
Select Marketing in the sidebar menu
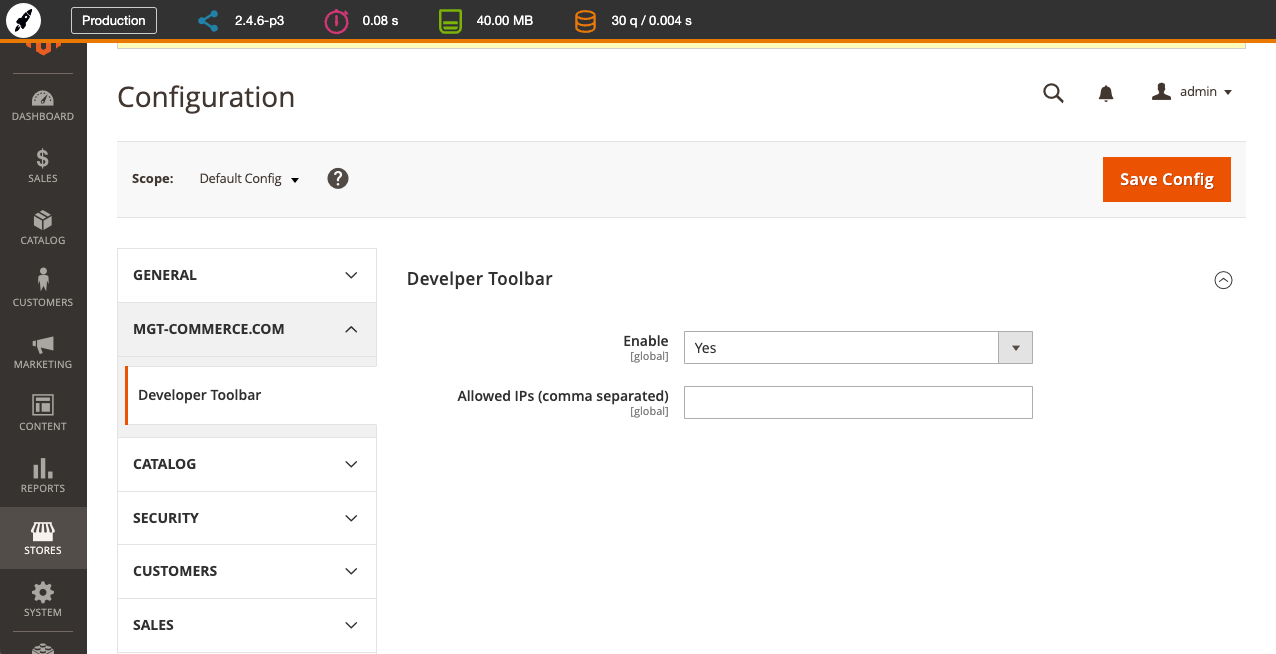[x=42, y=347]
